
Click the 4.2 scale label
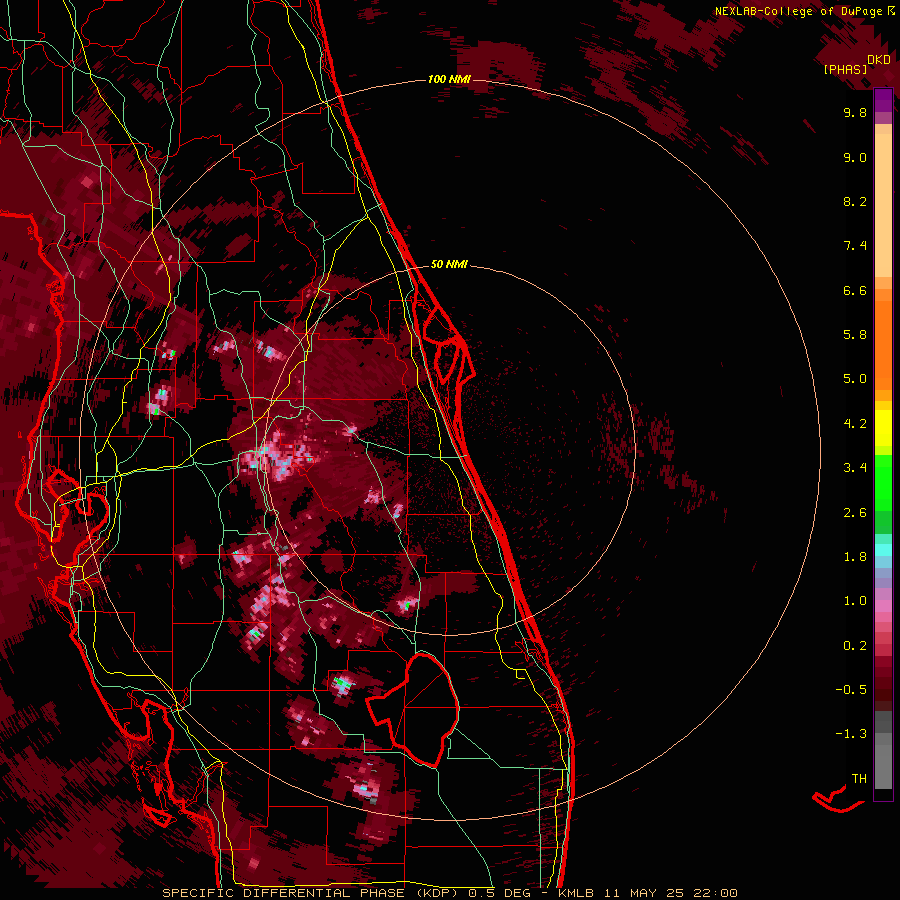pos(855,424)
